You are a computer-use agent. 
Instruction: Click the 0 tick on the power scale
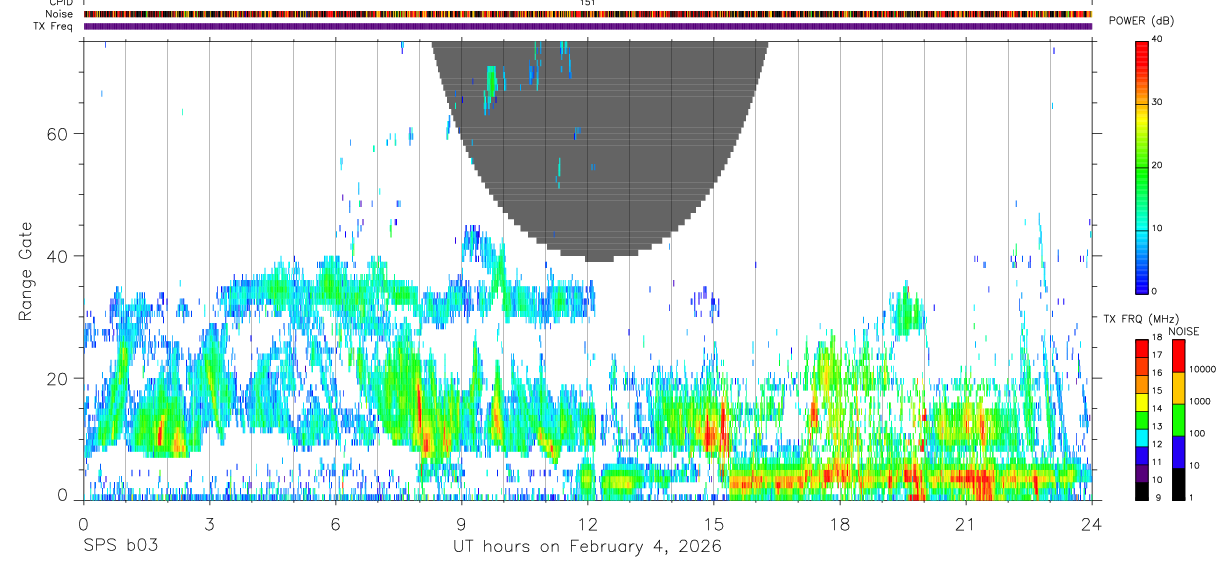coord(1155,291)
